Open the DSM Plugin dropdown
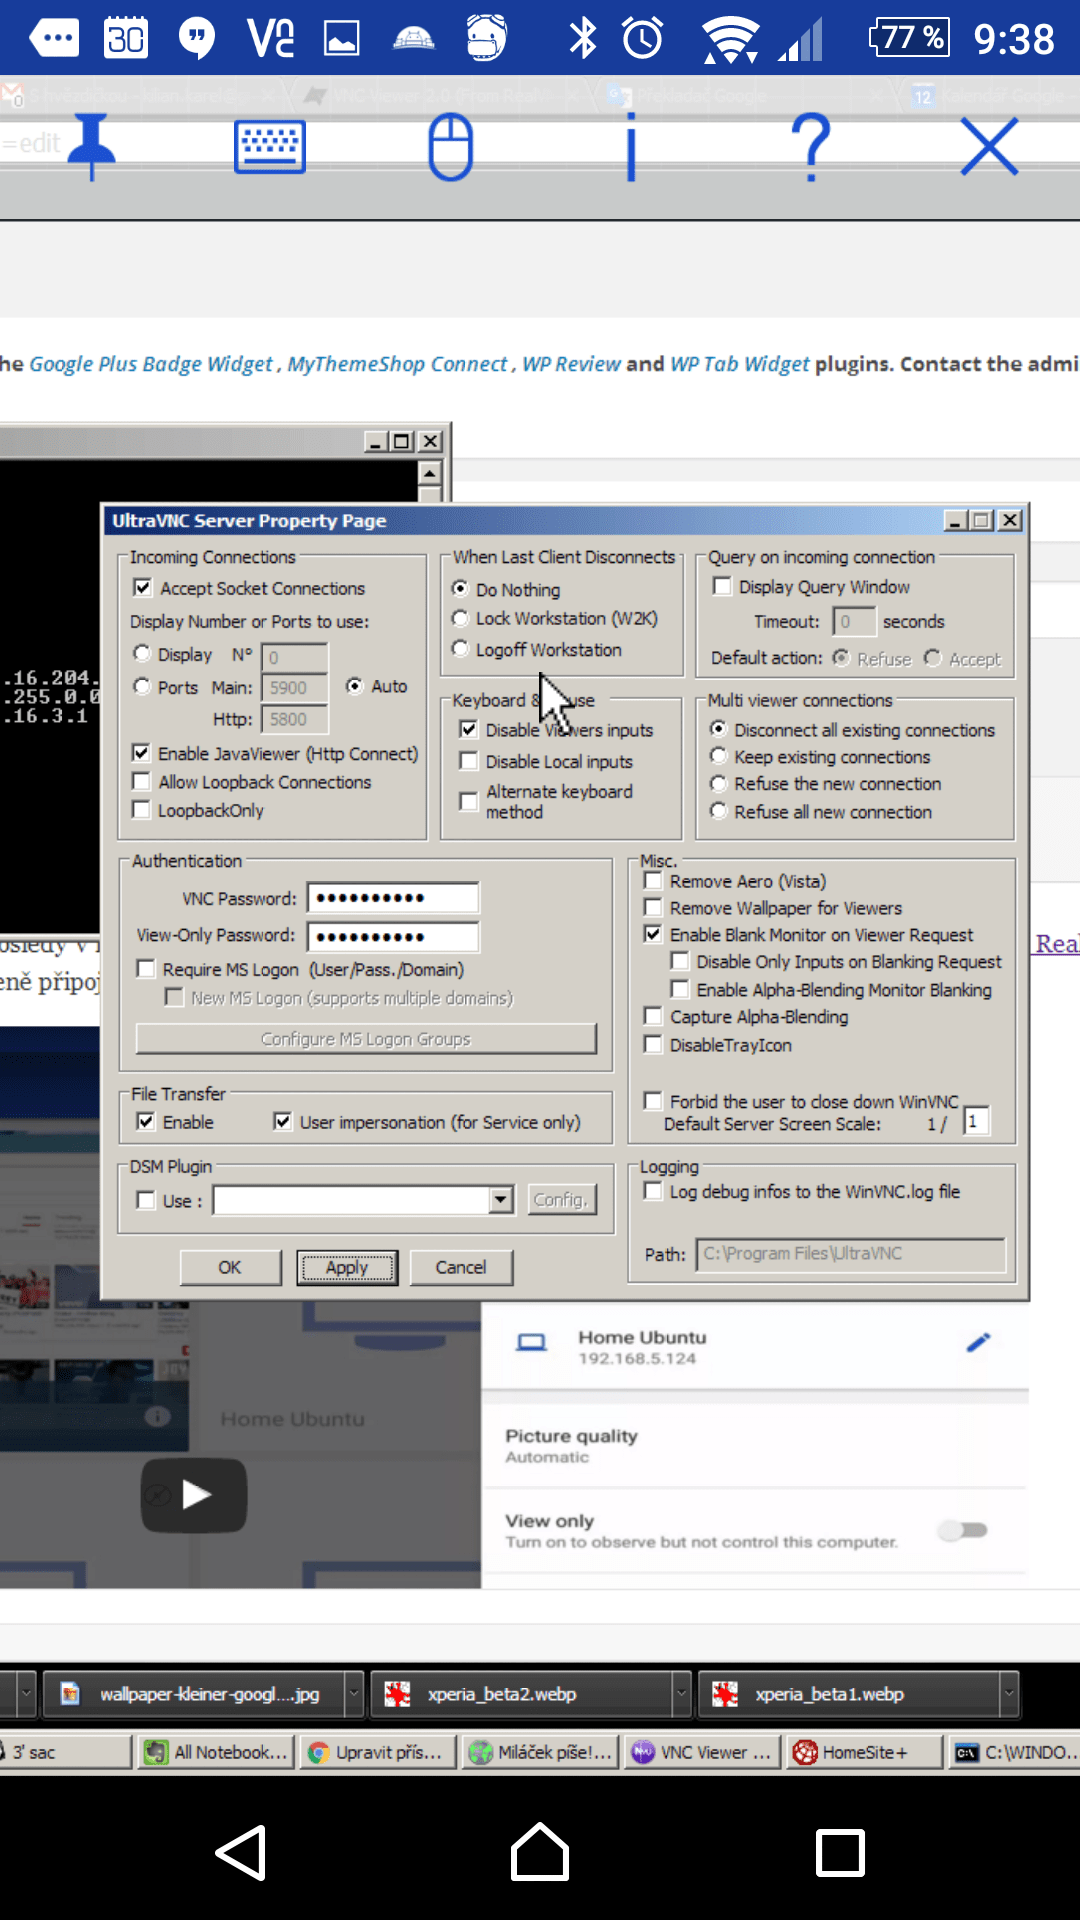1080x1920 pixels. 501,1200
